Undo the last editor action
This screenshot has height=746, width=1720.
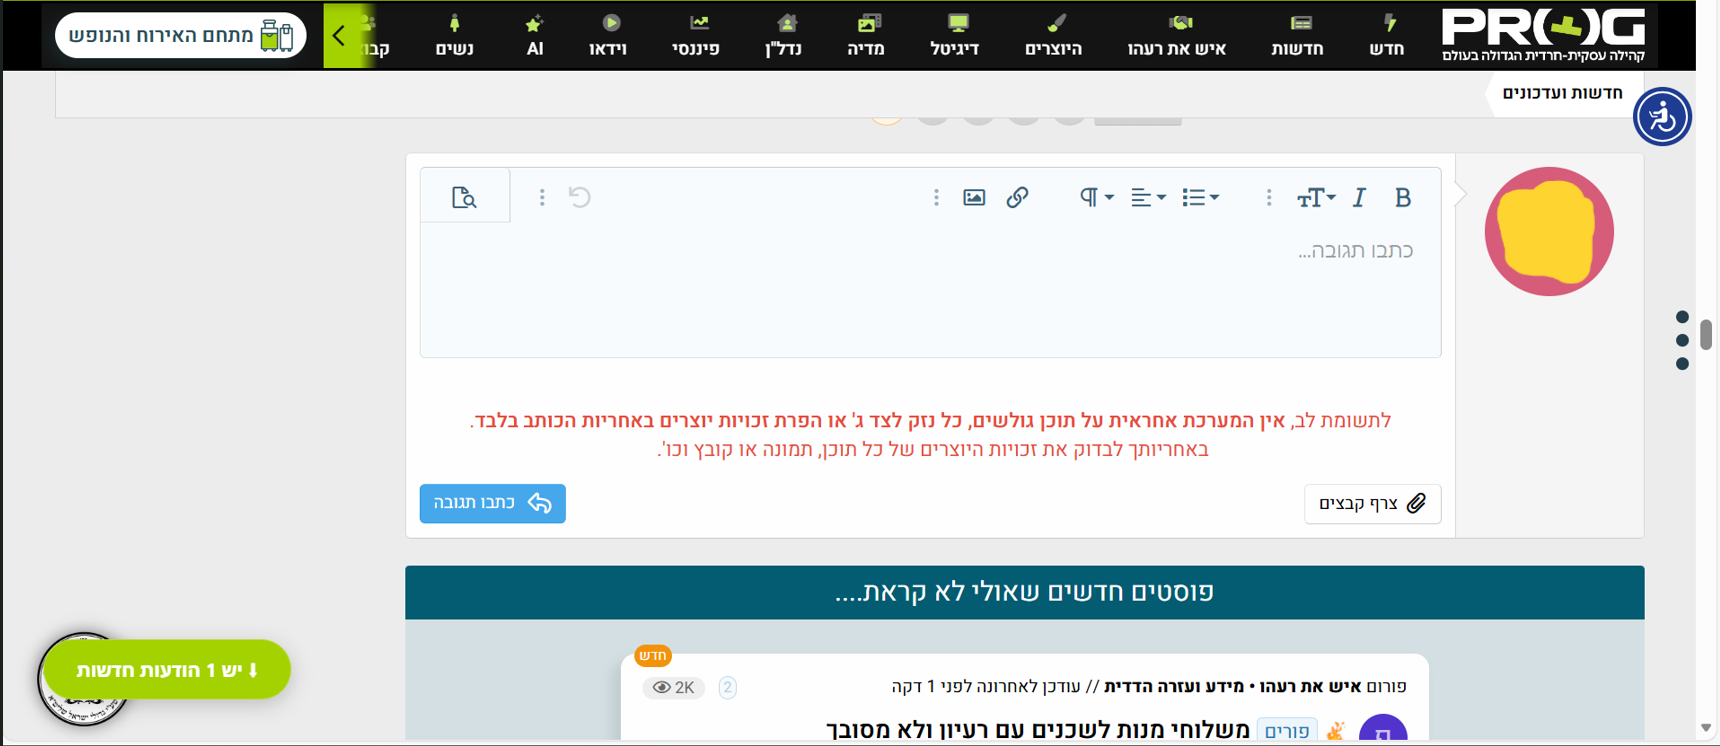click(580, 197)
